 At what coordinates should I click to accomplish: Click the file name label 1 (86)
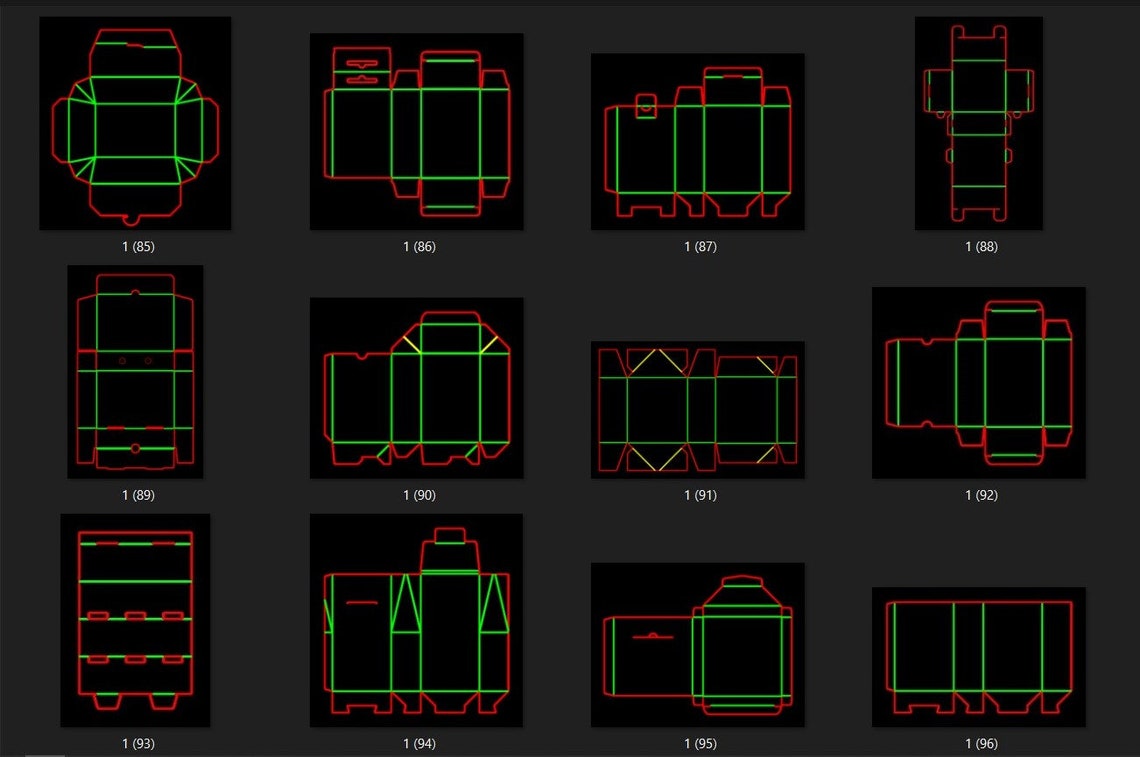pyautogui.click(x=420, y=247)
